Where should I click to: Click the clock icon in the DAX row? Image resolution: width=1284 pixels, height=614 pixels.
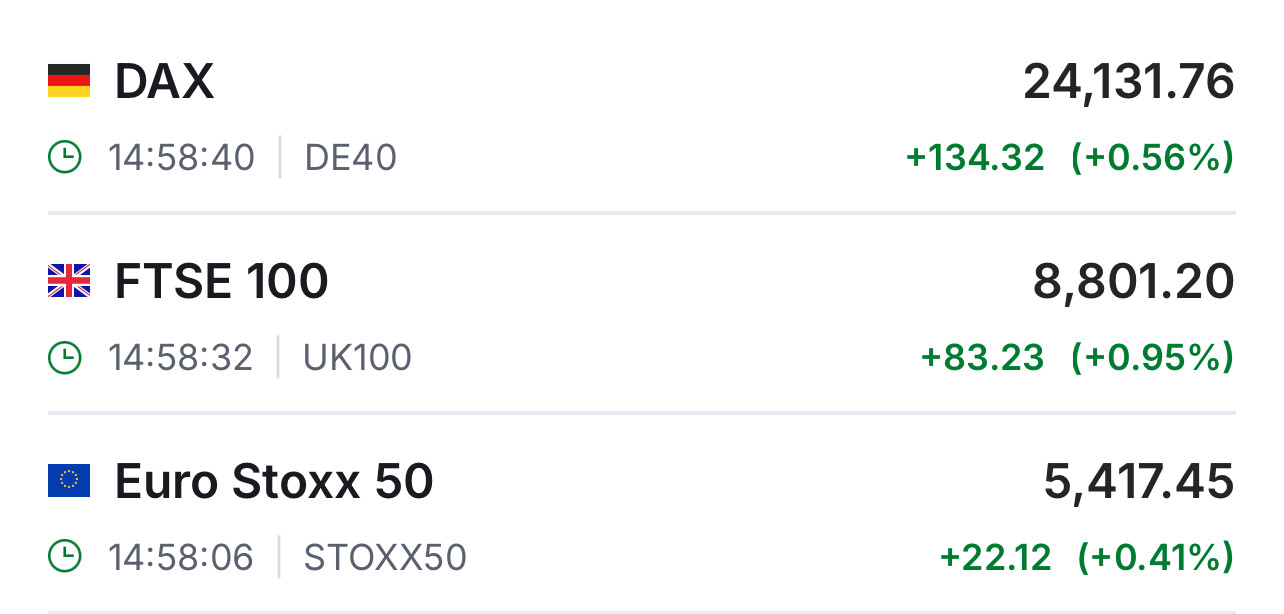pos(65,158)
